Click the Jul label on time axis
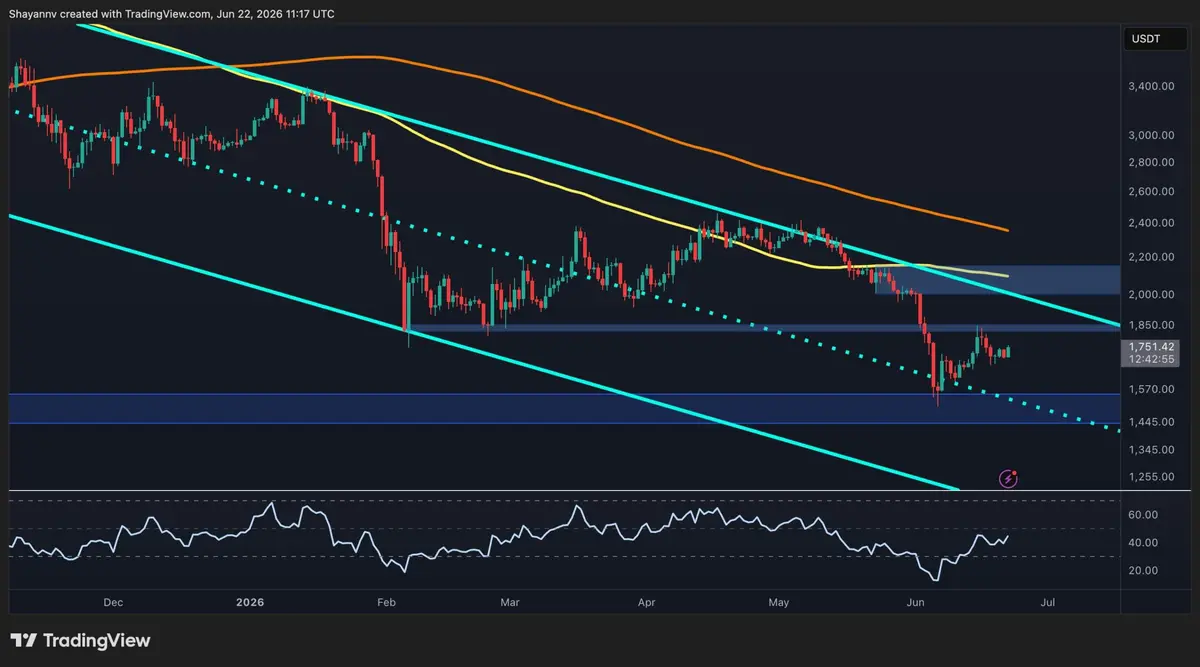The width and height of the screenshot is (1200, 667). tap(1047, 603)
